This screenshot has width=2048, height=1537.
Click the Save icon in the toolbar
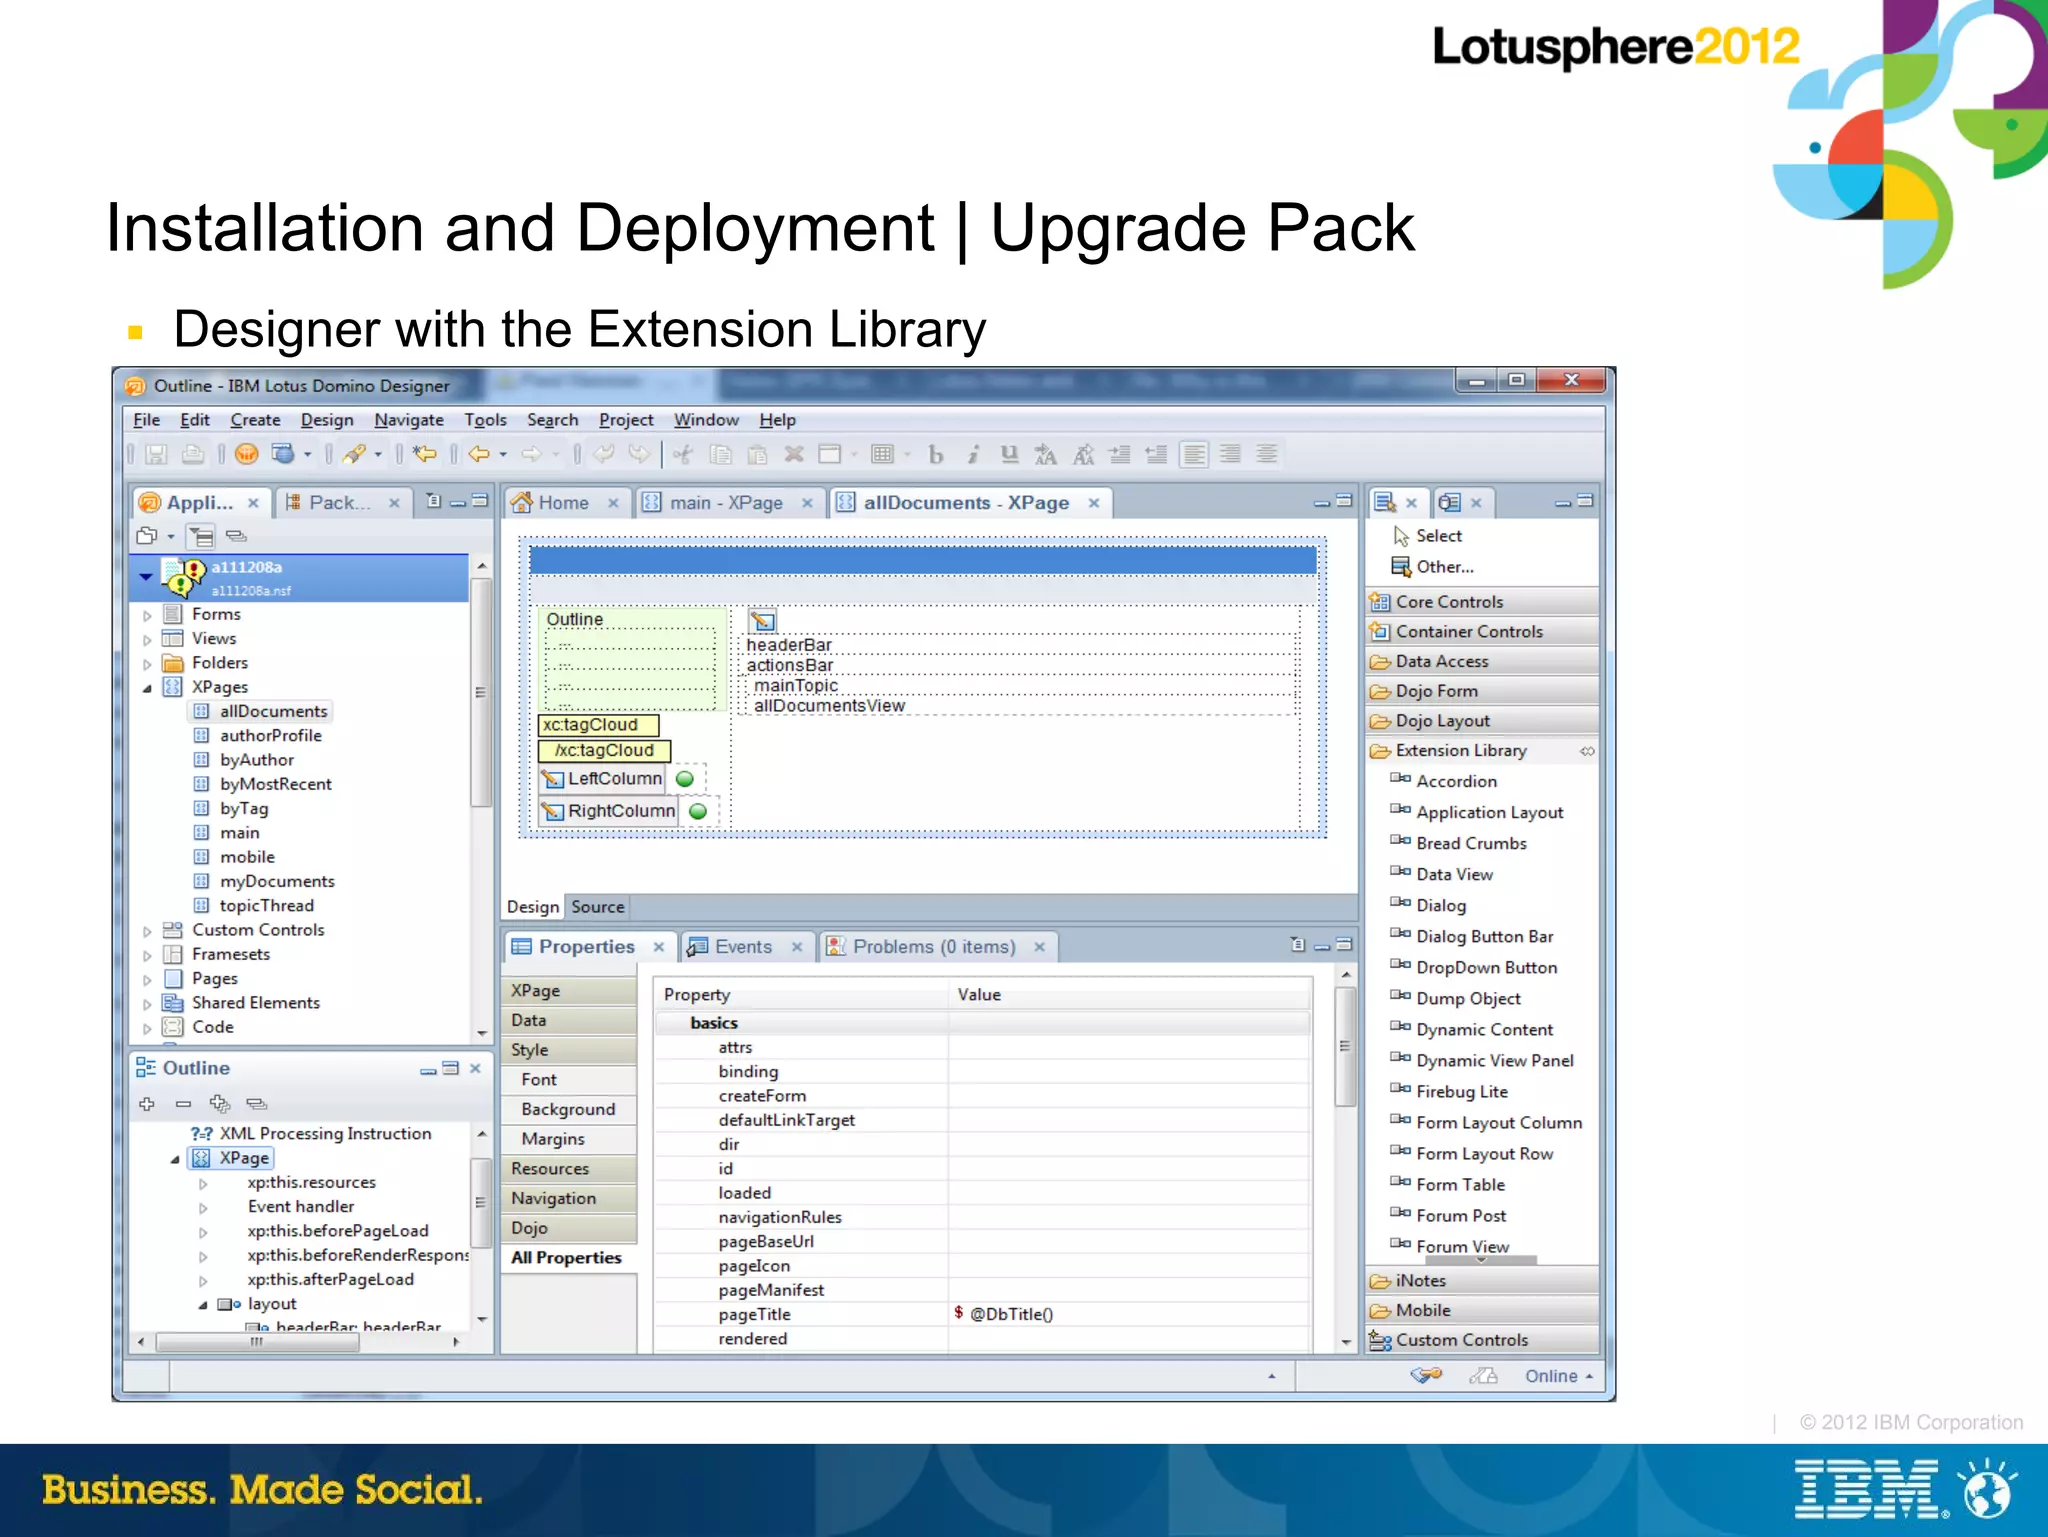point(156,455)
